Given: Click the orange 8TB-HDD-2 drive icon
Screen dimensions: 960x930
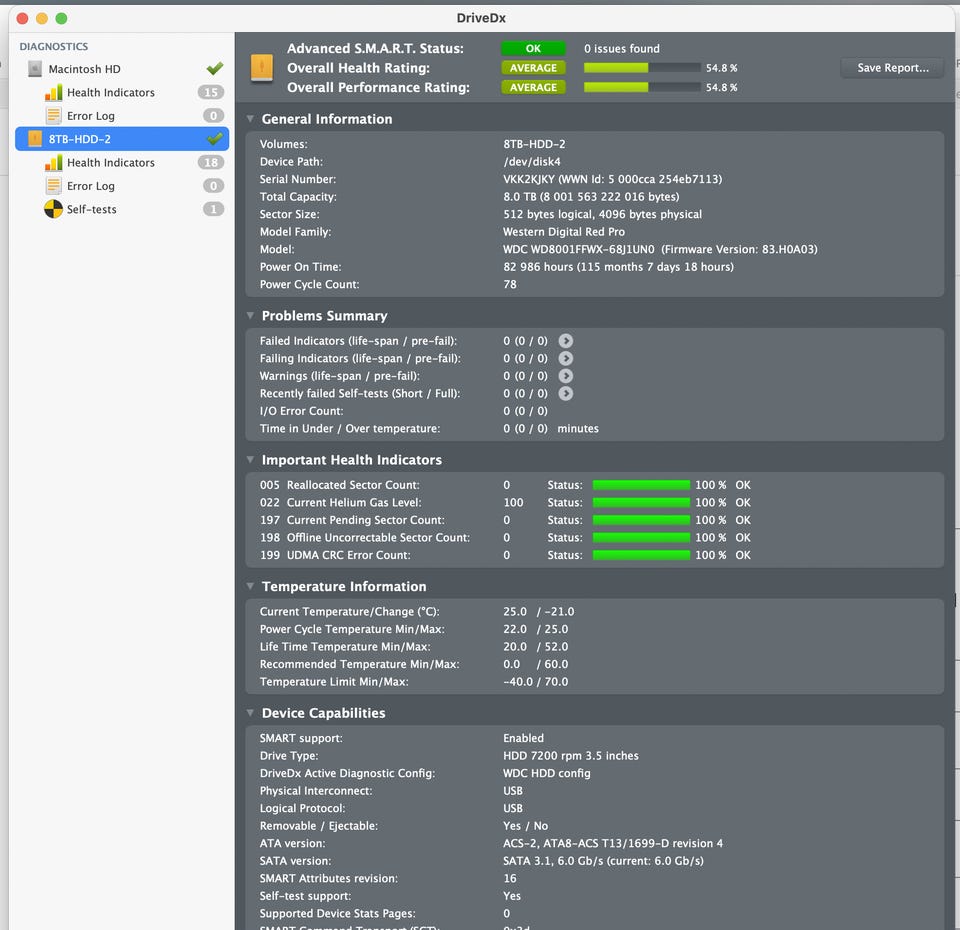Looking at the screenshot, I should [35, 139].
